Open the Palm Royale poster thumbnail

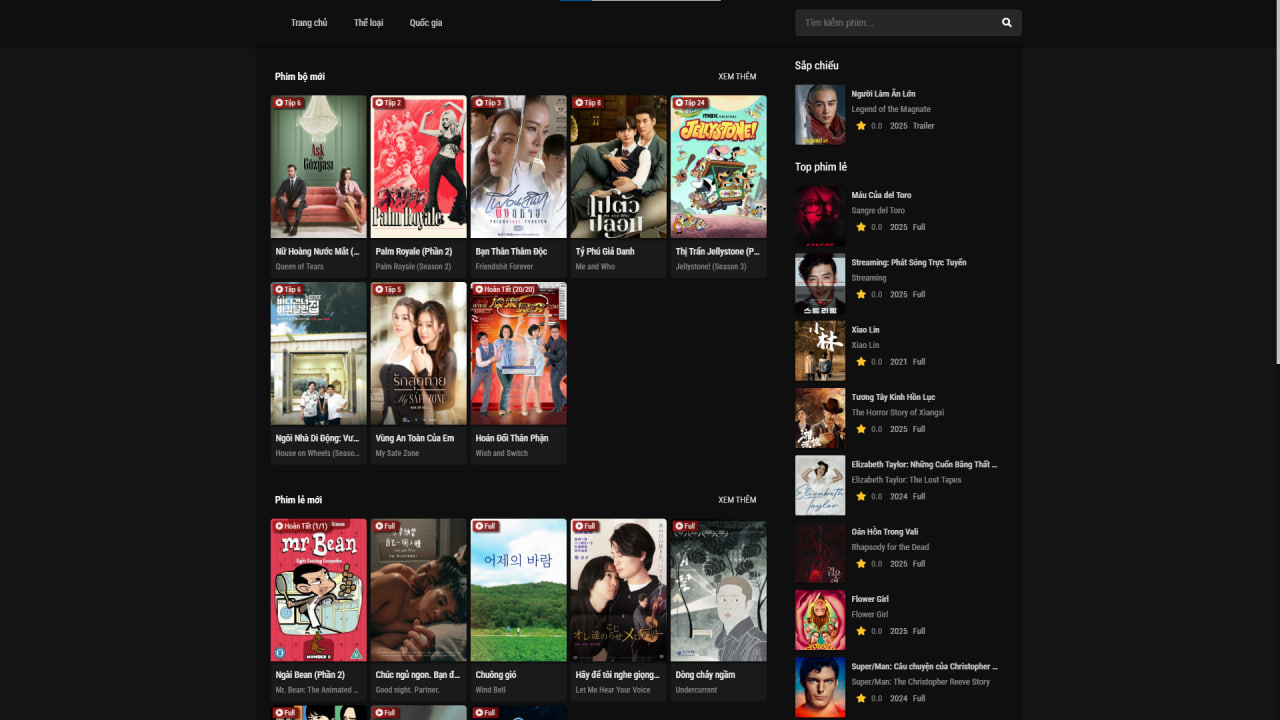click(x=418, y=168)
